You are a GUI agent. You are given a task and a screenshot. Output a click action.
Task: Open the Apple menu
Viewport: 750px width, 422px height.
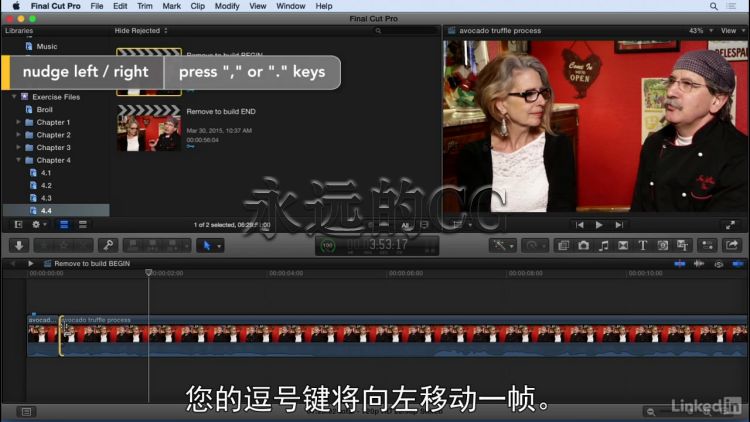[16, 6]
